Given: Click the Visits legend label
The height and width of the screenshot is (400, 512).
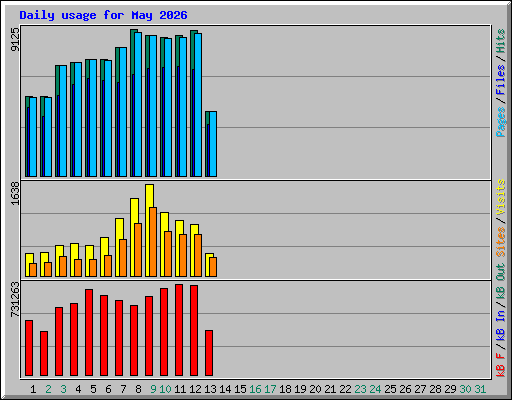Looking at the screenshot, I should coord(501,197).
